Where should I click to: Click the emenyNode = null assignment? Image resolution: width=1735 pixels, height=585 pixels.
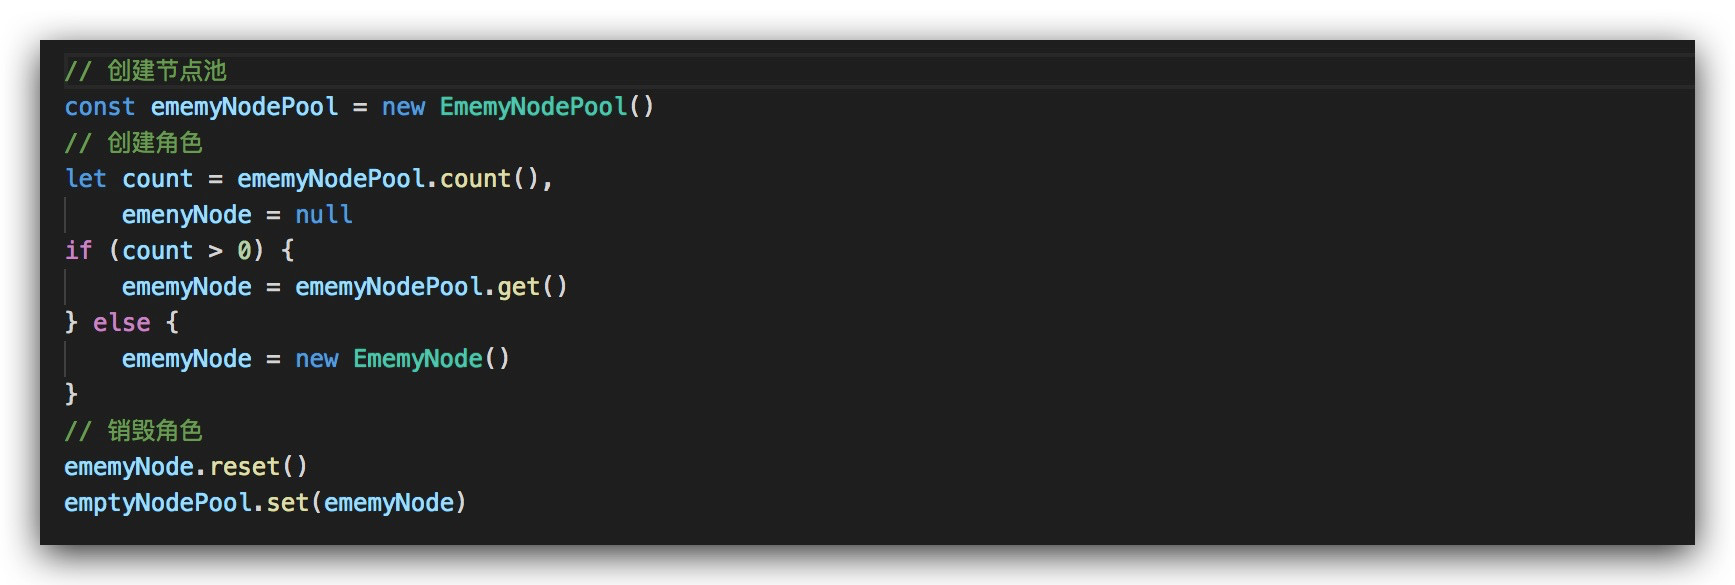237,215
